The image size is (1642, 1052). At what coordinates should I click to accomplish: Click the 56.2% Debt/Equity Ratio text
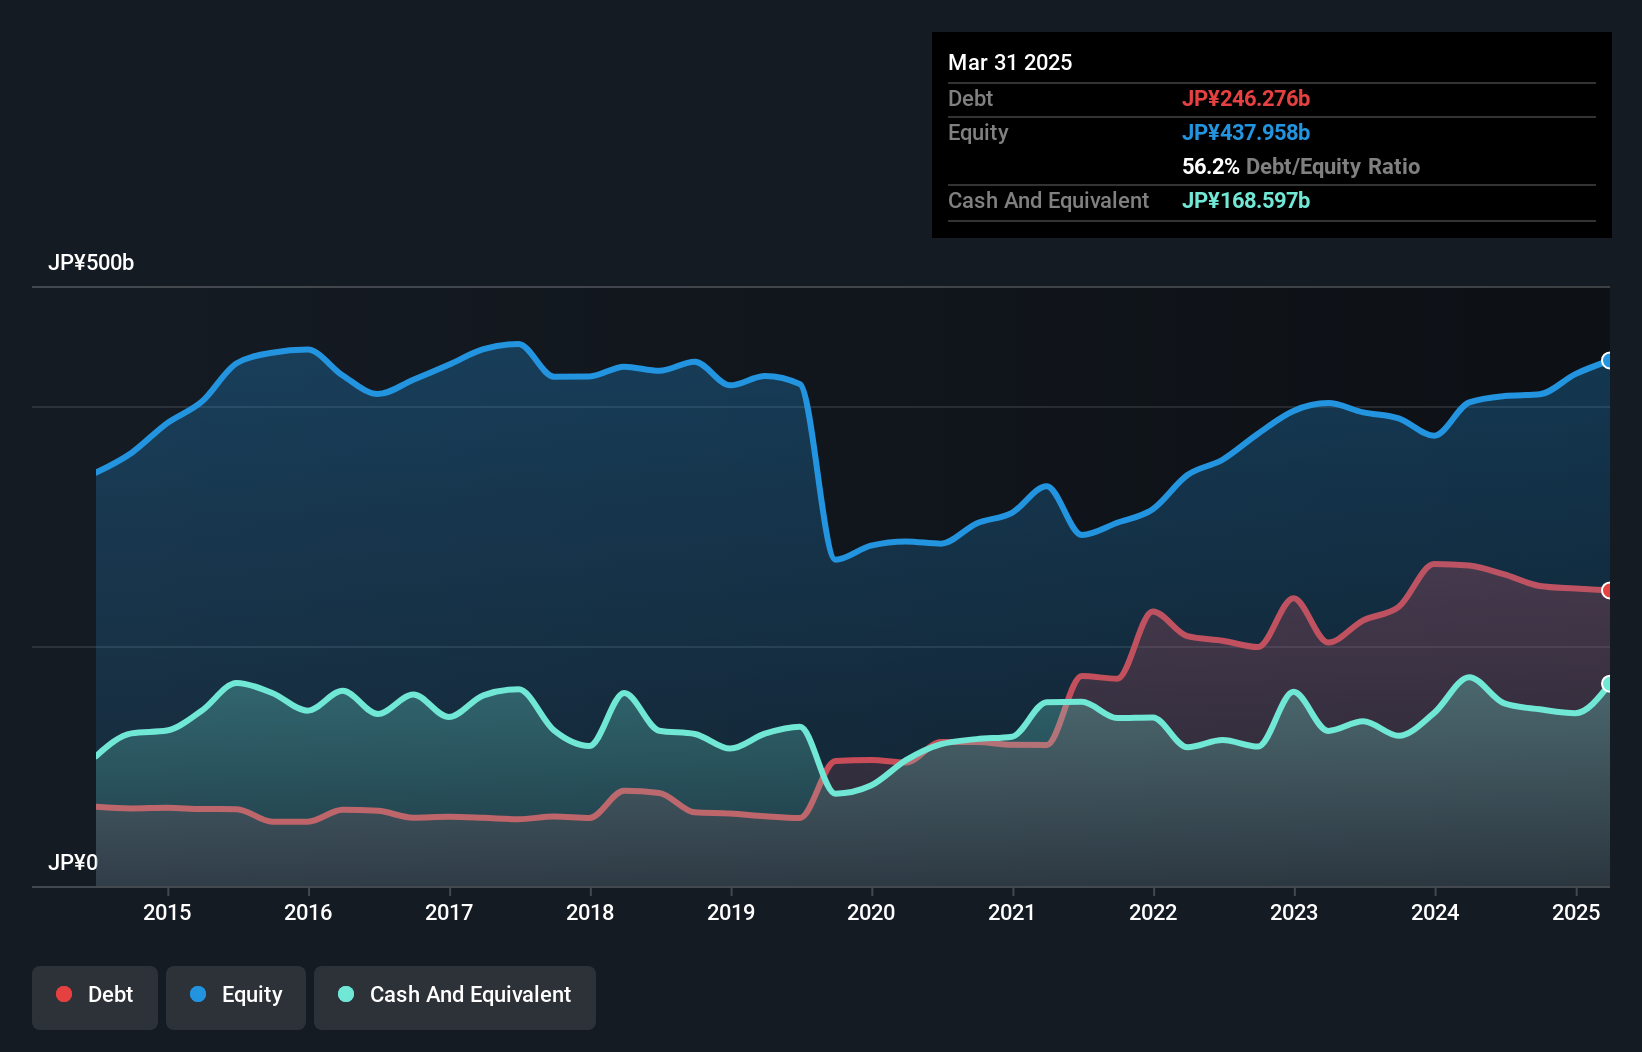[1301, 166]
